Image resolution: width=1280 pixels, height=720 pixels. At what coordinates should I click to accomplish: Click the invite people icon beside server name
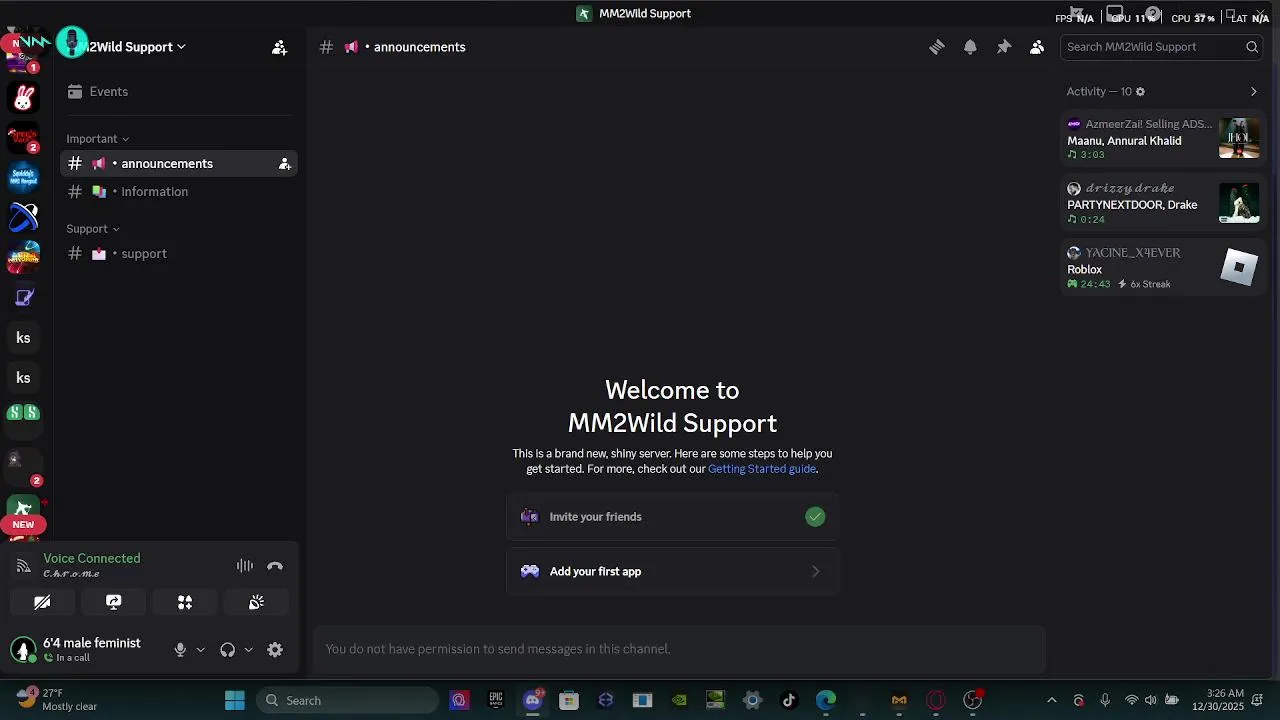click(279, 47)
